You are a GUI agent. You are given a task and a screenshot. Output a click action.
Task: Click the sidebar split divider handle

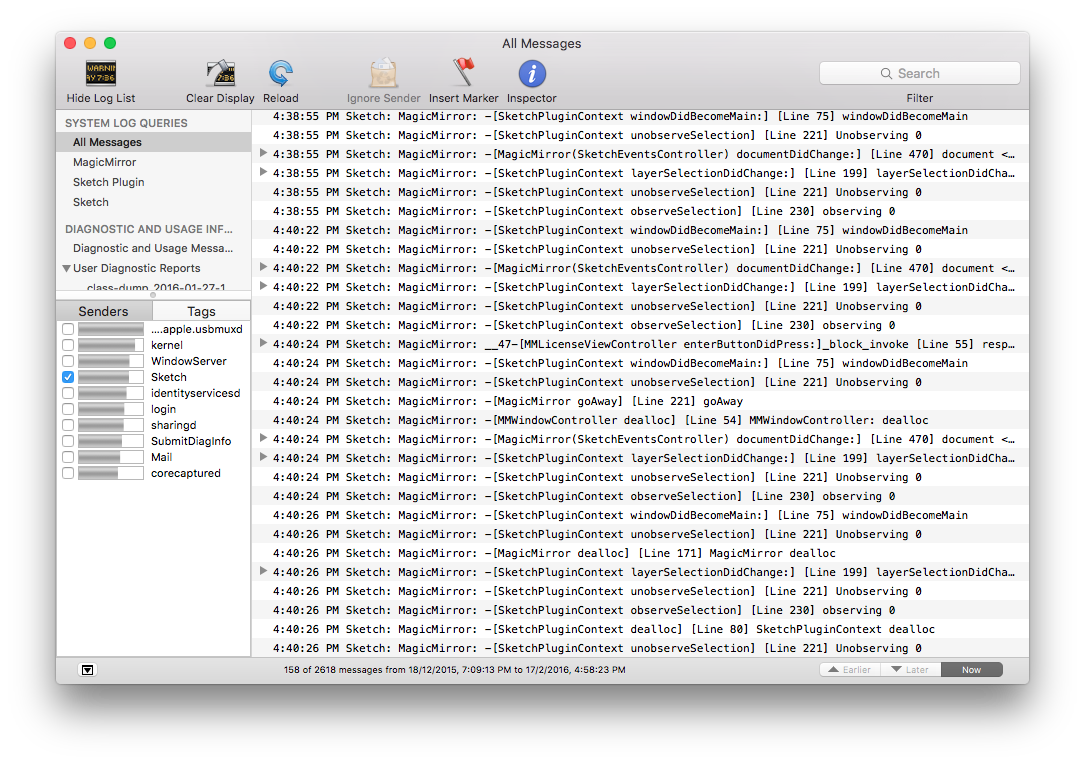tap(154, 295)
